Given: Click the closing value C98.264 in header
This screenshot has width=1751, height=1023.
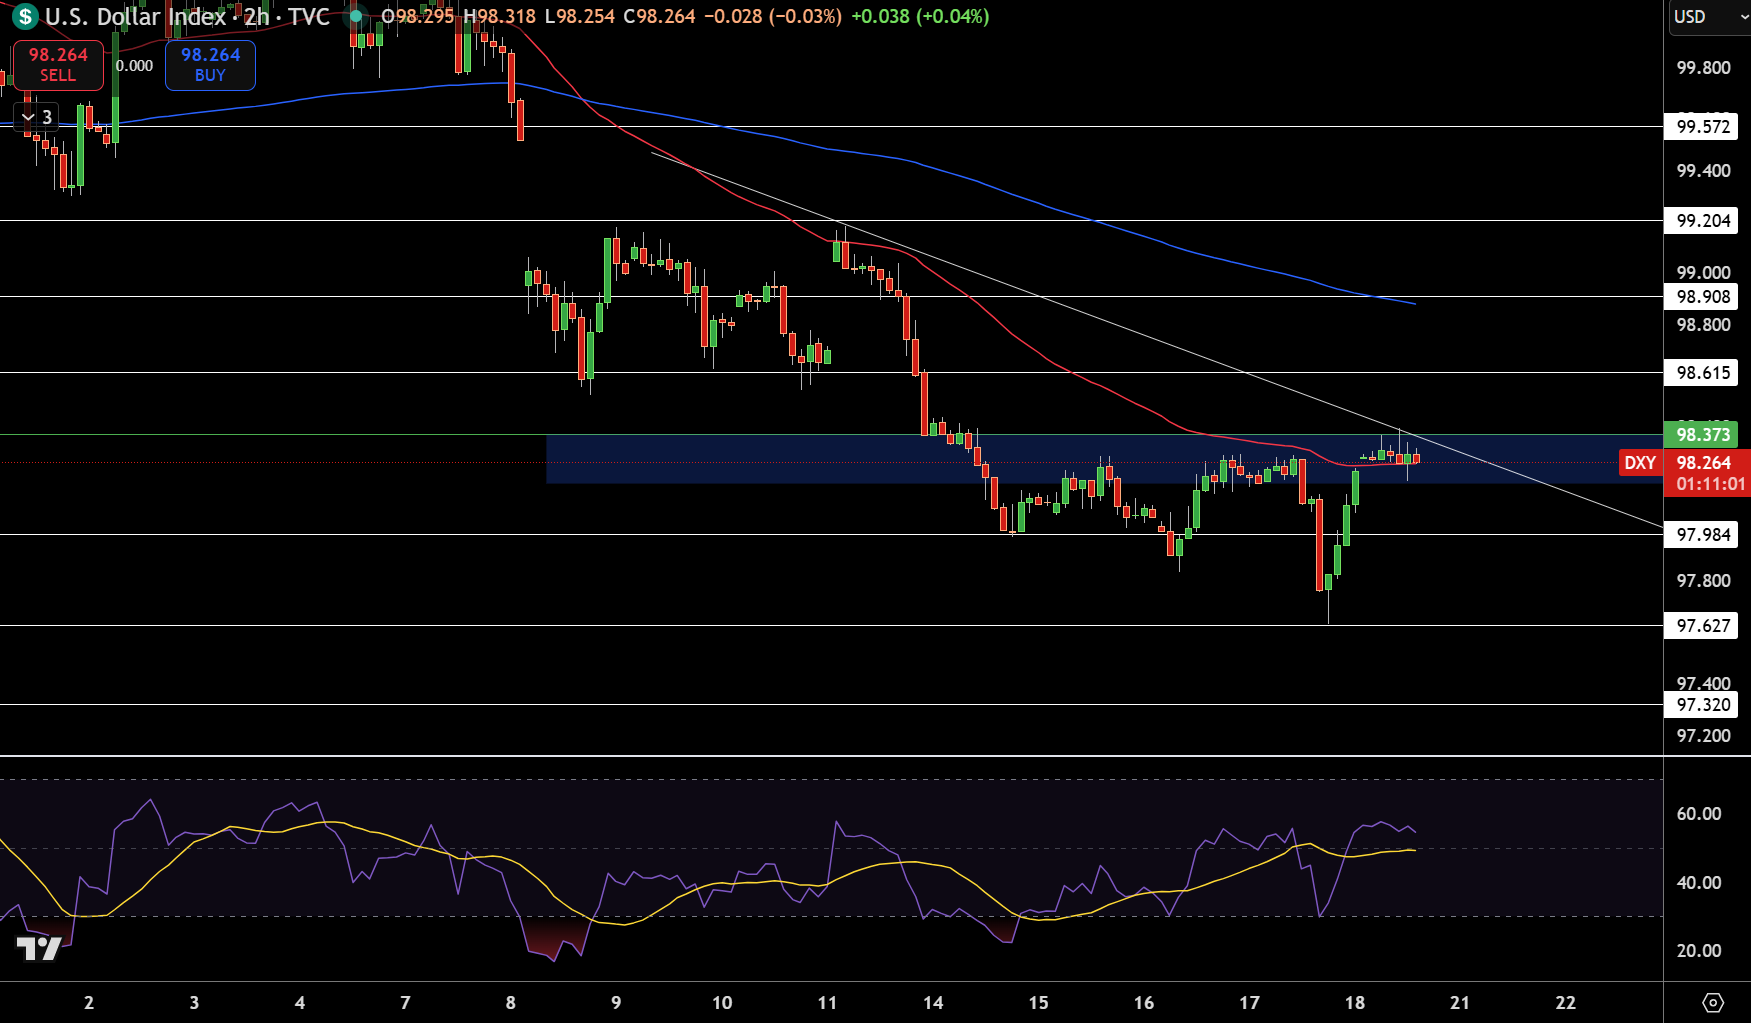Looking at the screenshot, I should (659, 17).
